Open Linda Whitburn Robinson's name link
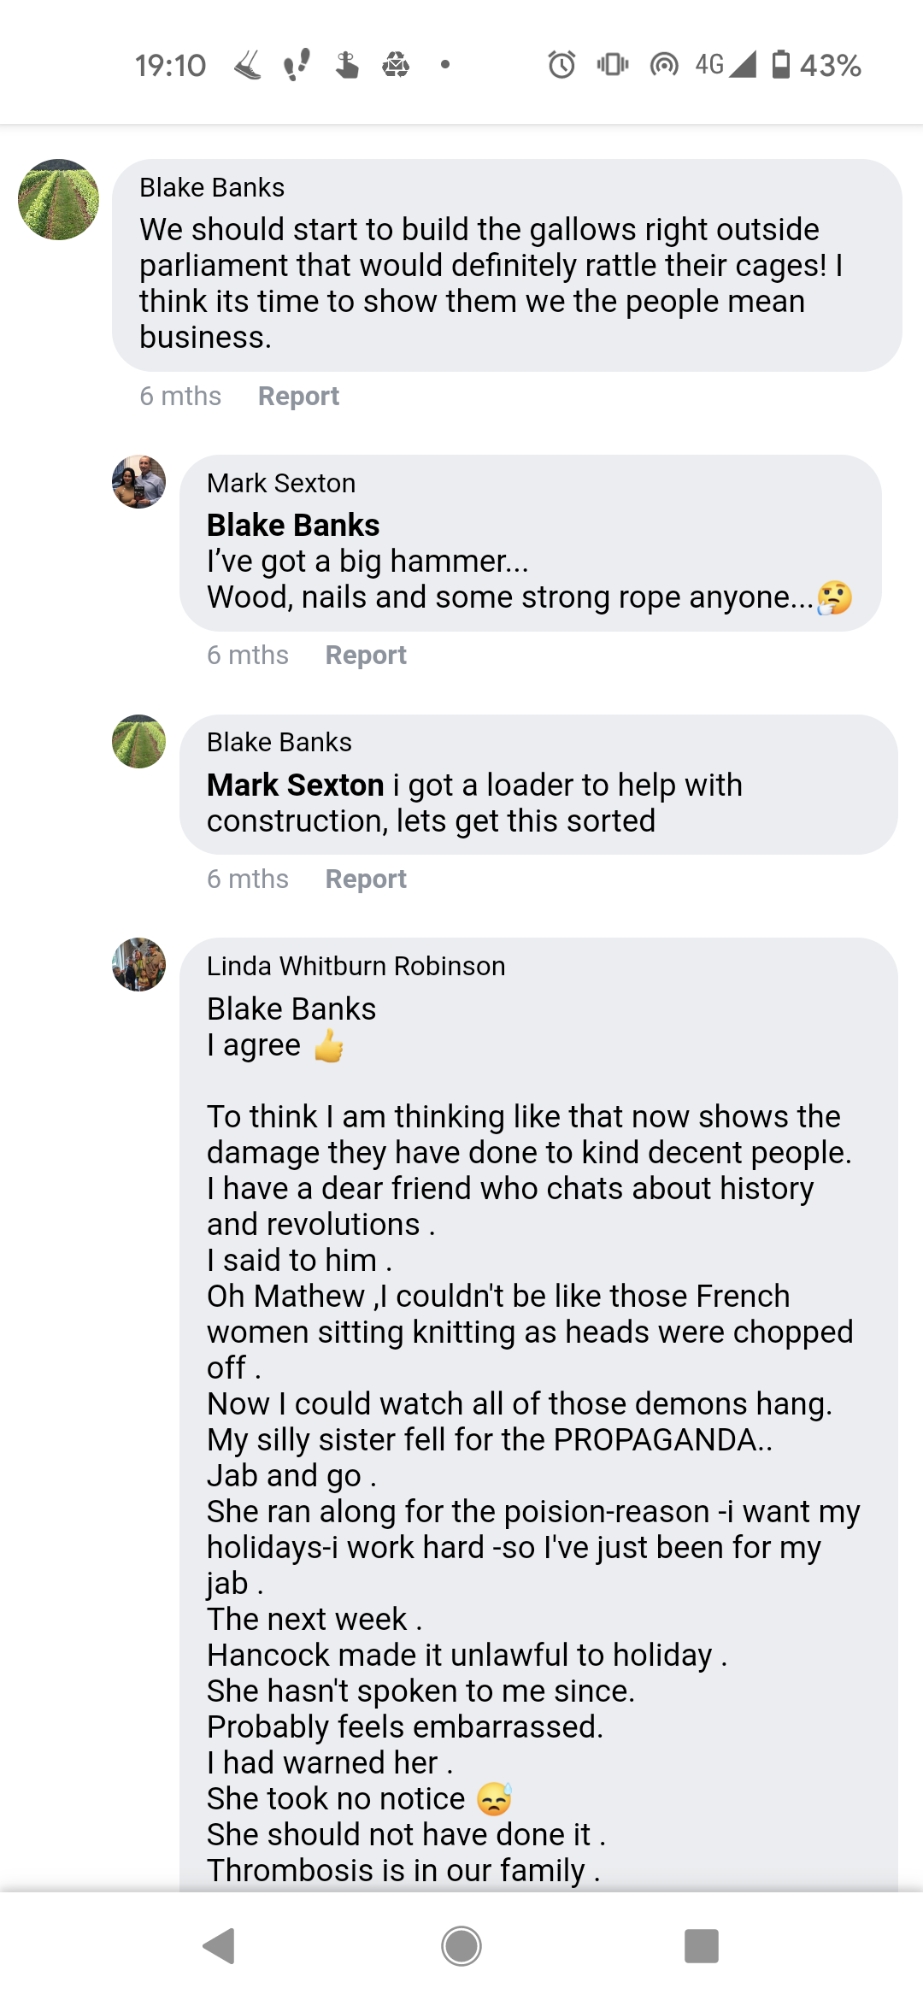Image resolution: width=923 pixels, height=2000 pixels. pos(356,966)
